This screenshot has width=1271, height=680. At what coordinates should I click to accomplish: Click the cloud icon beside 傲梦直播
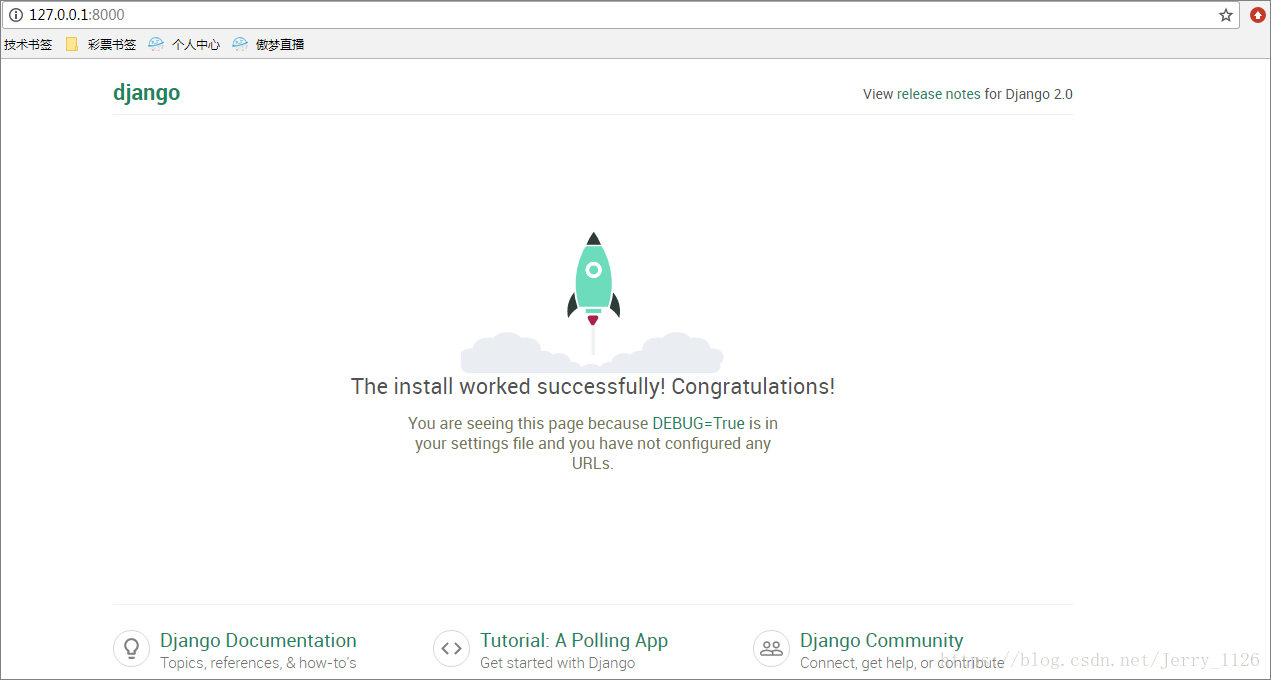click(x=240, y=44)
